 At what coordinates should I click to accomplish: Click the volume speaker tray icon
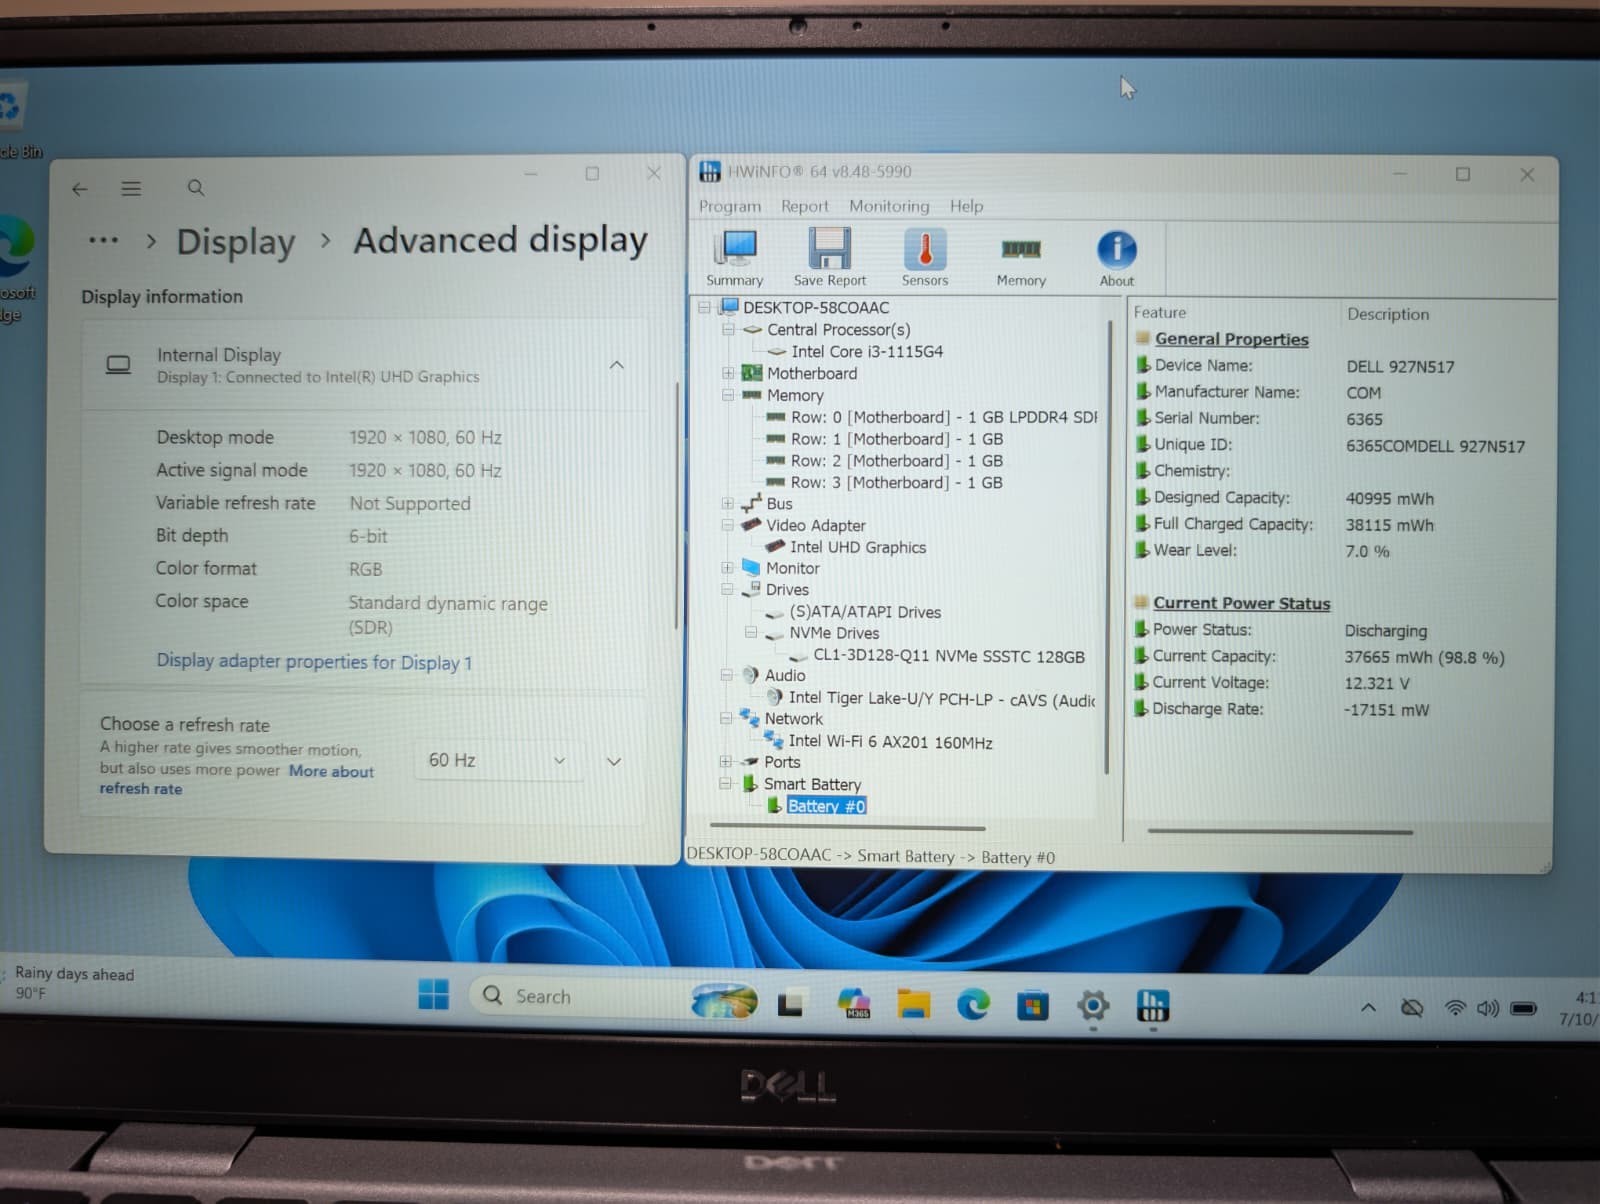coord(1488,1008)
